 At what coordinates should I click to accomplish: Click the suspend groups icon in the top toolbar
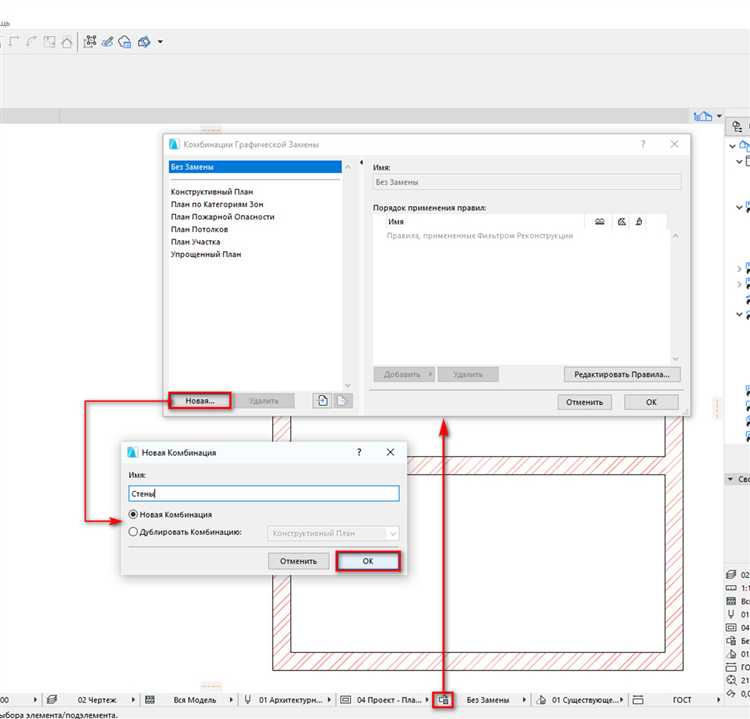click(x=89, y=42)
